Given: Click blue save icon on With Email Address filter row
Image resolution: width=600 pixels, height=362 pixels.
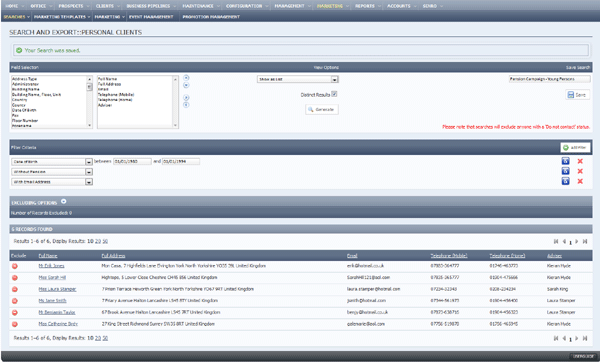Looking at the screenshot, I should tap(565, 181).
